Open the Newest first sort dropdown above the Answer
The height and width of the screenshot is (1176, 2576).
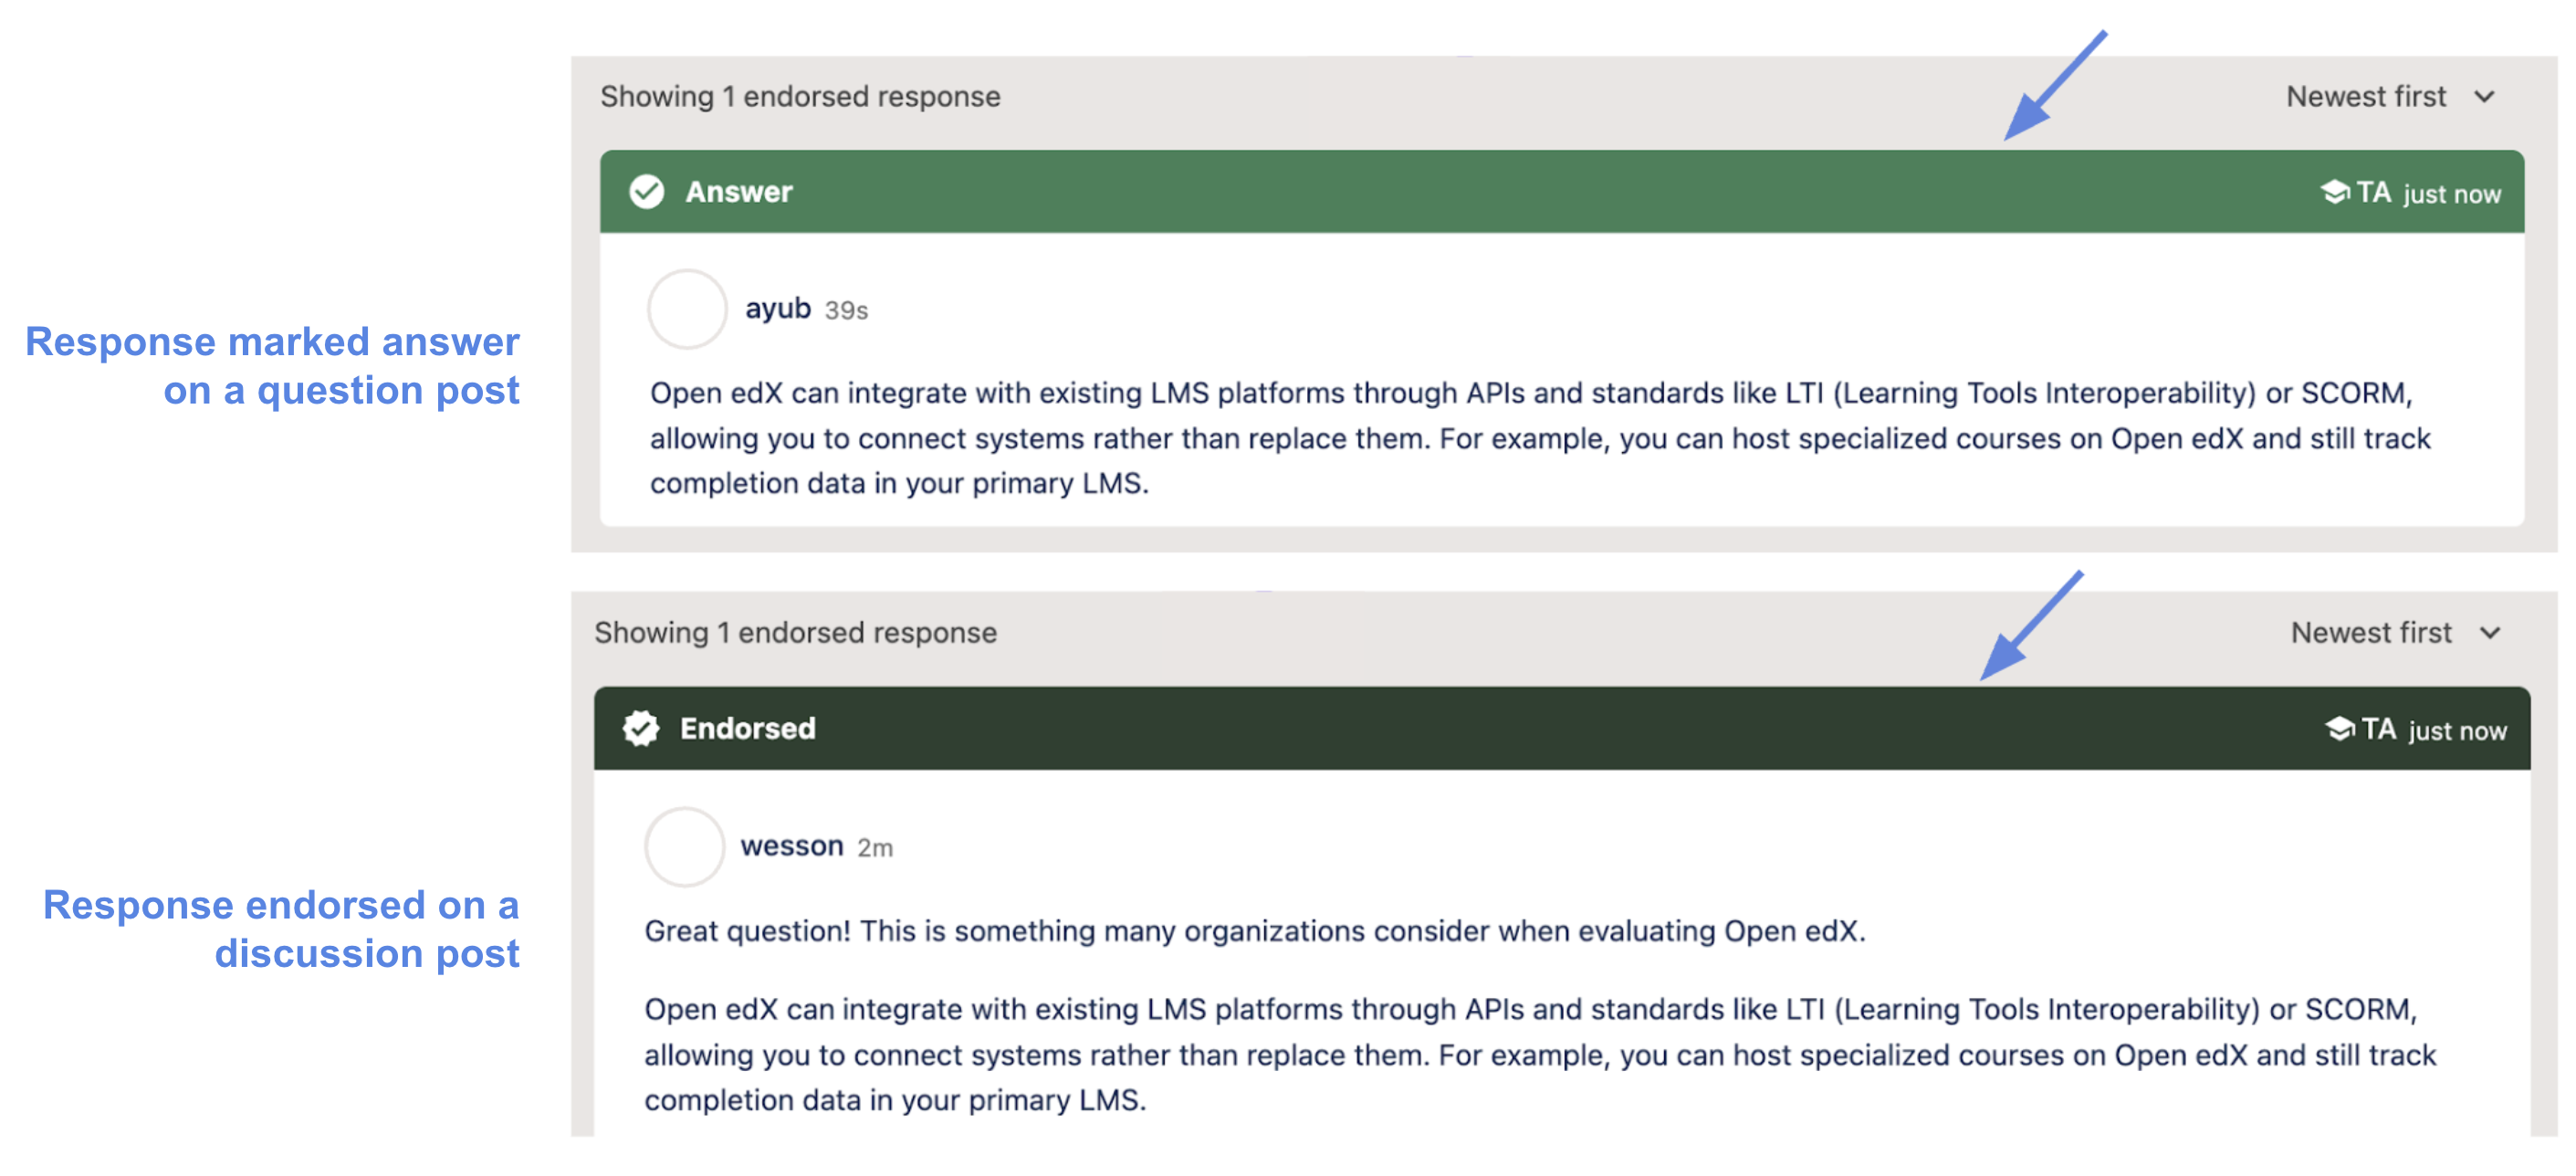(x=2389, y=97)
